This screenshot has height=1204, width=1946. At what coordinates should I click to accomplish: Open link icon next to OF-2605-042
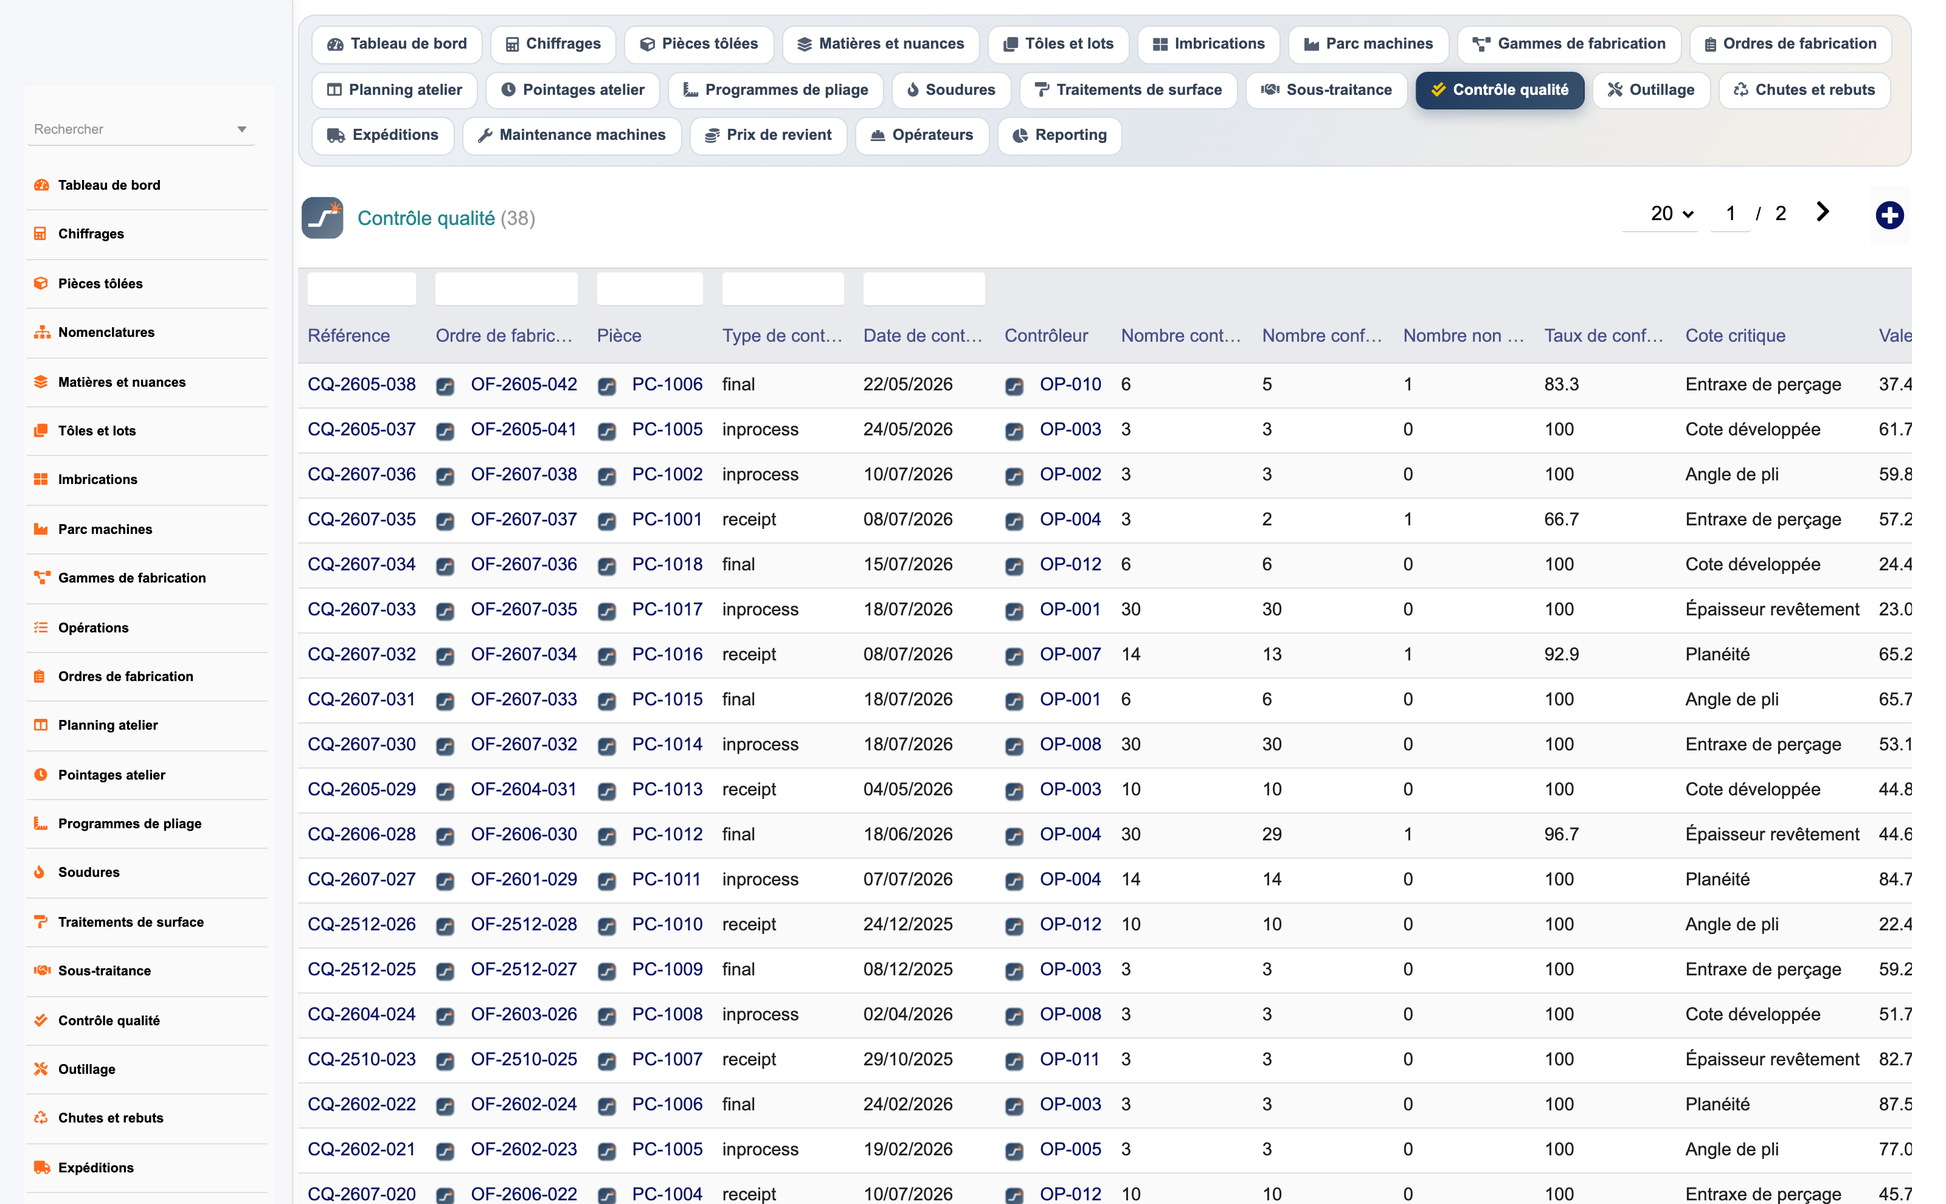click(x=446, y=386)
